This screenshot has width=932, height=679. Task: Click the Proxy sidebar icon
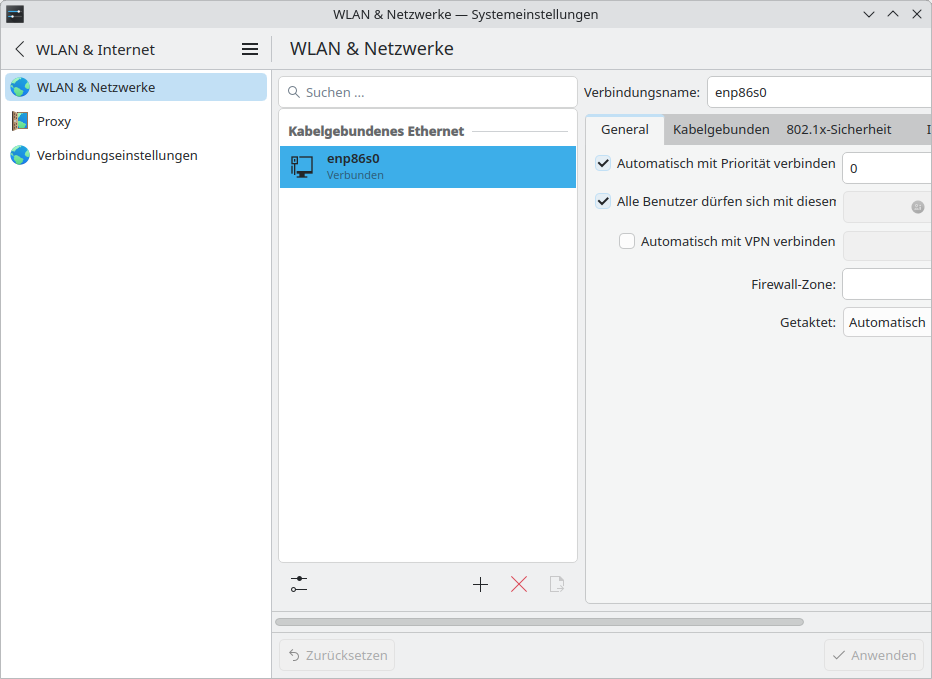click(20, 121)
